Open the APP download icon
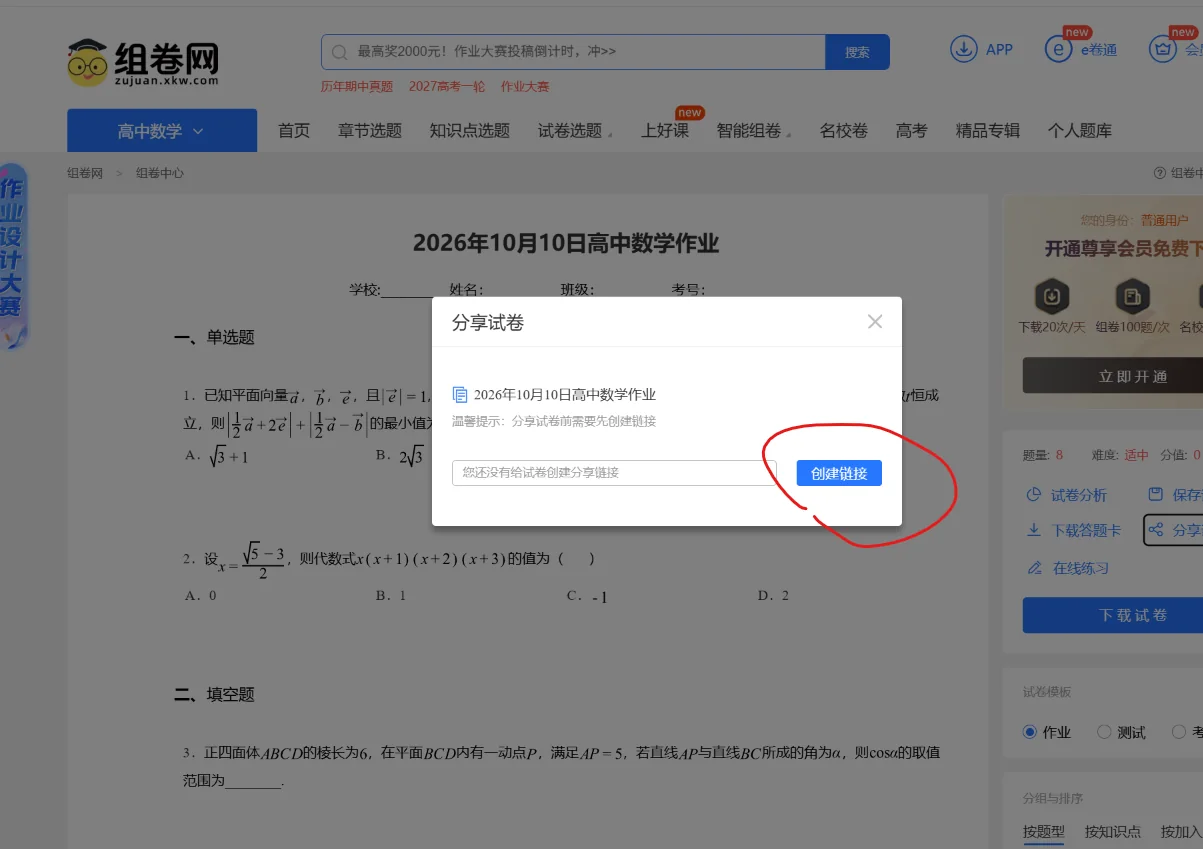1203x849 pixels. (x=964, y=49)
